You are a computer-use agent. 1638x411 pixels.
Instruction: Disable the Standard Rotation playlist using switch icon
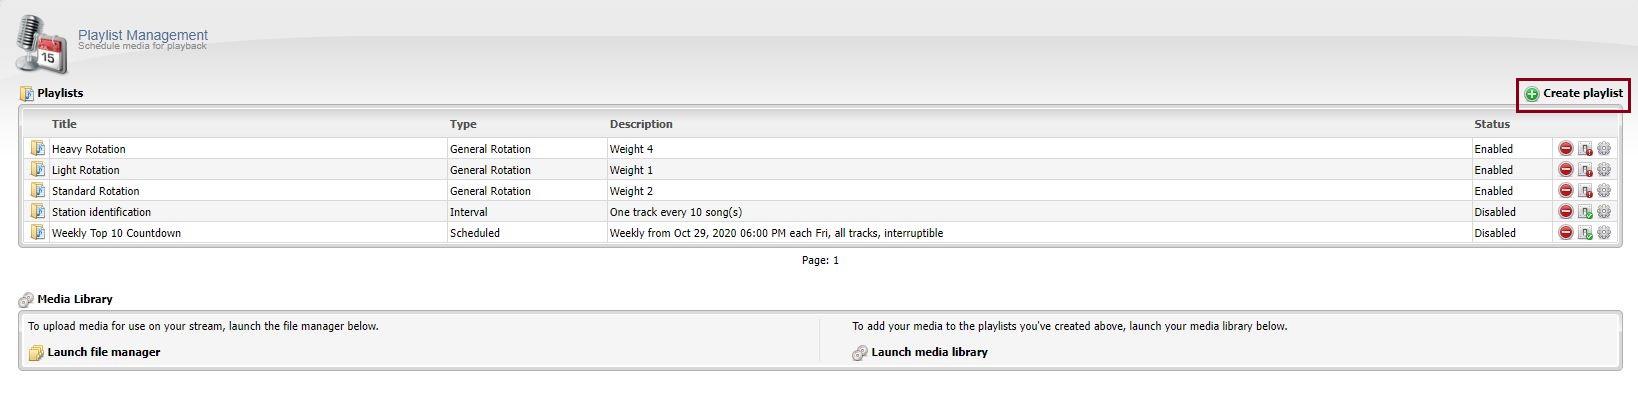pyautogui.click(x=1585, y=190)
